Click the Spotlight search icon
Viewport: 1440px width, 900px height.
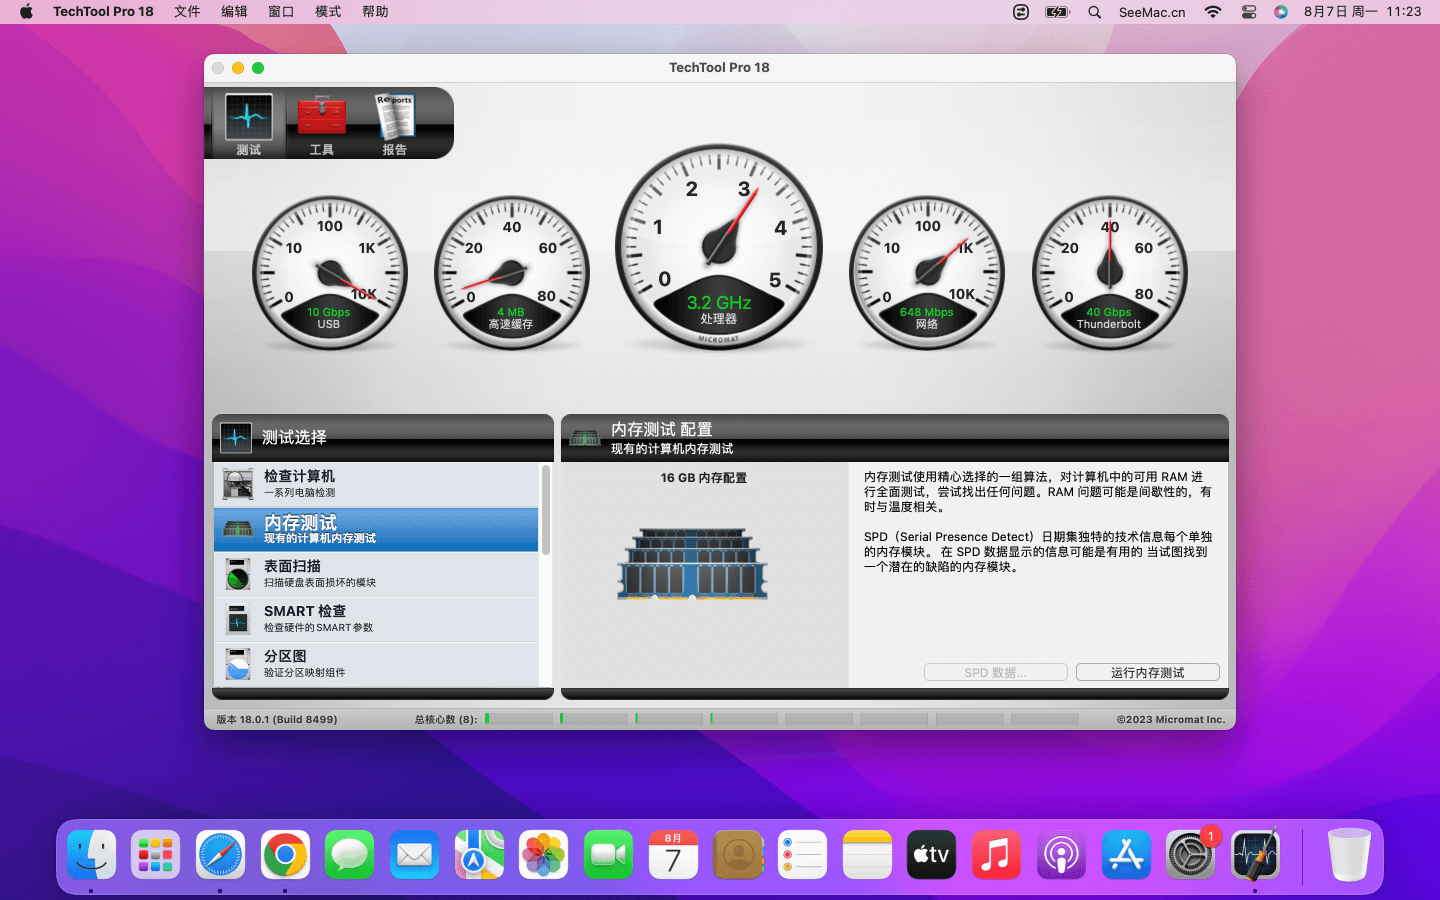pyautogui.click(x=1095, y=12)
